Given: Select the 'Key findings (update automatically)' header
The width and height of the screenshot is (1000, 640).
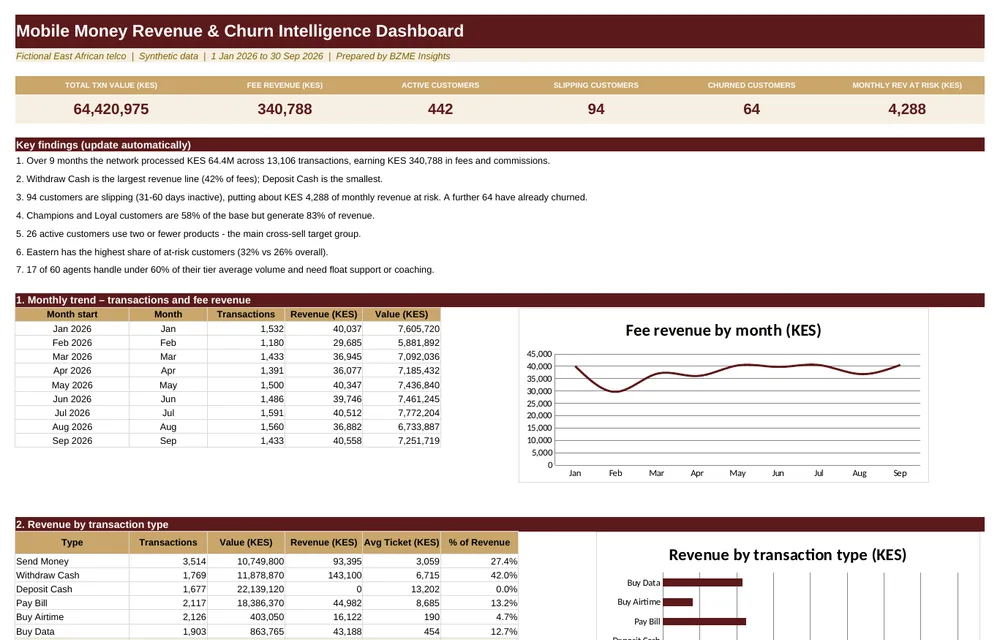Looking at the screenshot, I should click(103, 145).
